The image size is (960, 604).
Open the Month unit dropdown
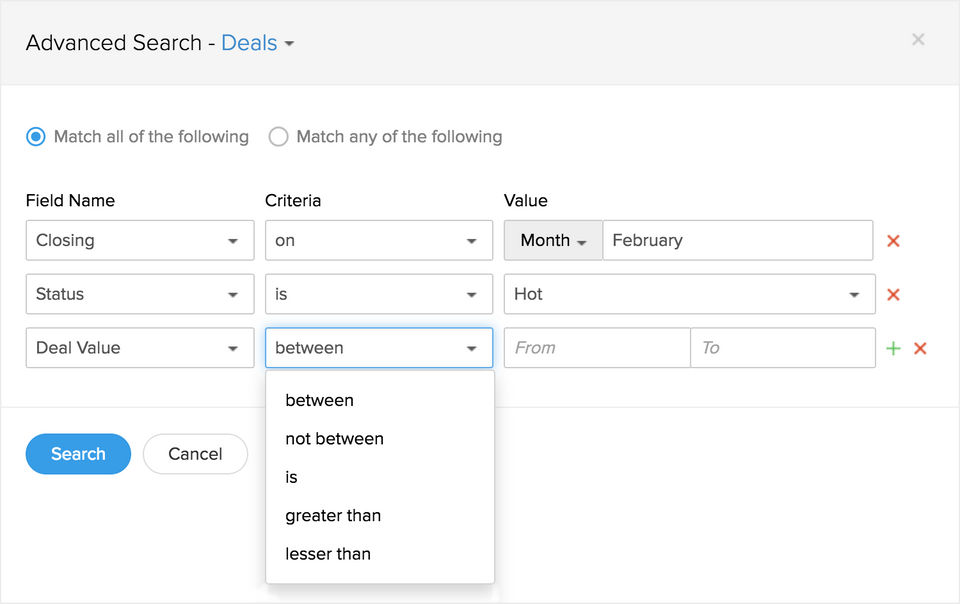click(553, 241)
